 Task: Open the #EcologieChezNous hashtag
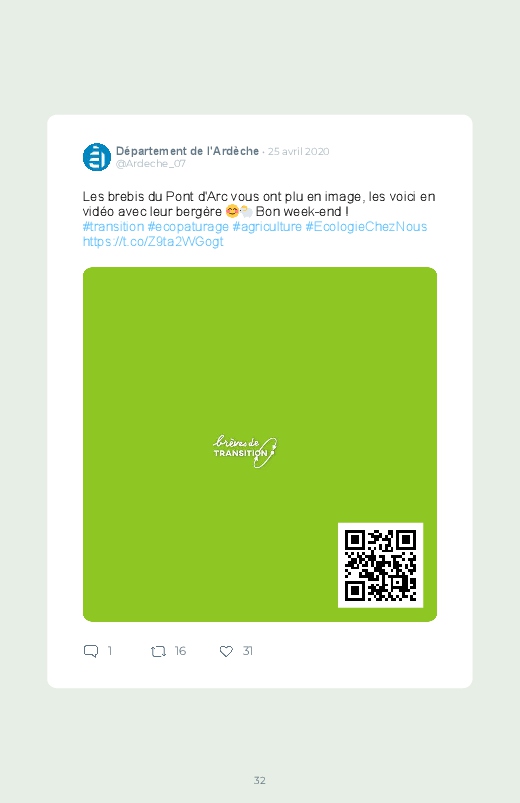click(x=366, y=226)
